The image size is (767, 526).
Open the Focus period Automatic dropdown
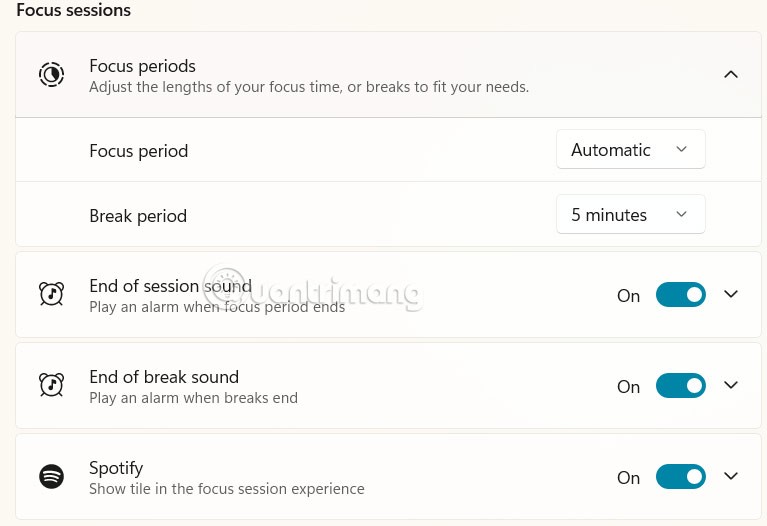click(x=631, y=149)
